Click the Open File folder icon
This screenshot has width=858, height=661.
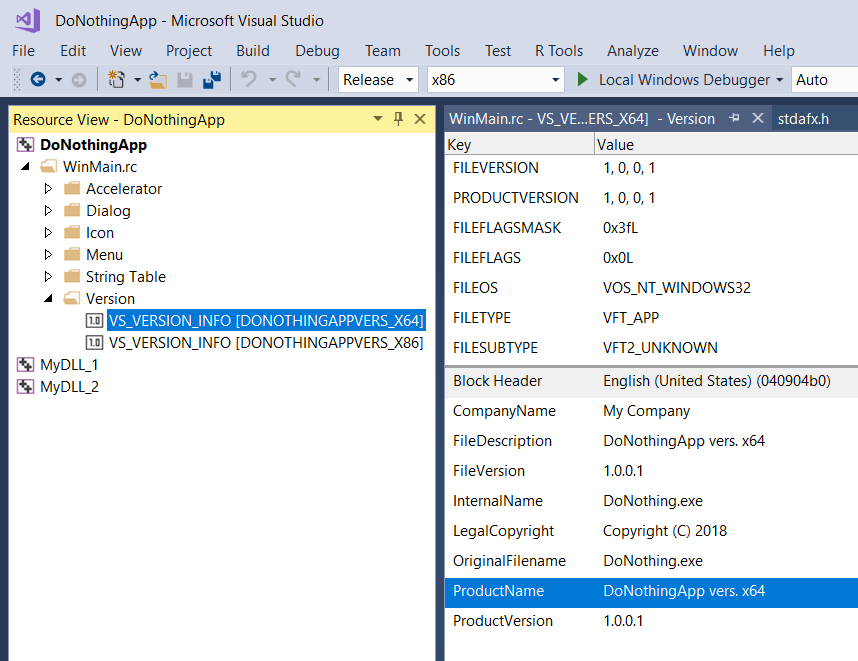coord(158,80)
